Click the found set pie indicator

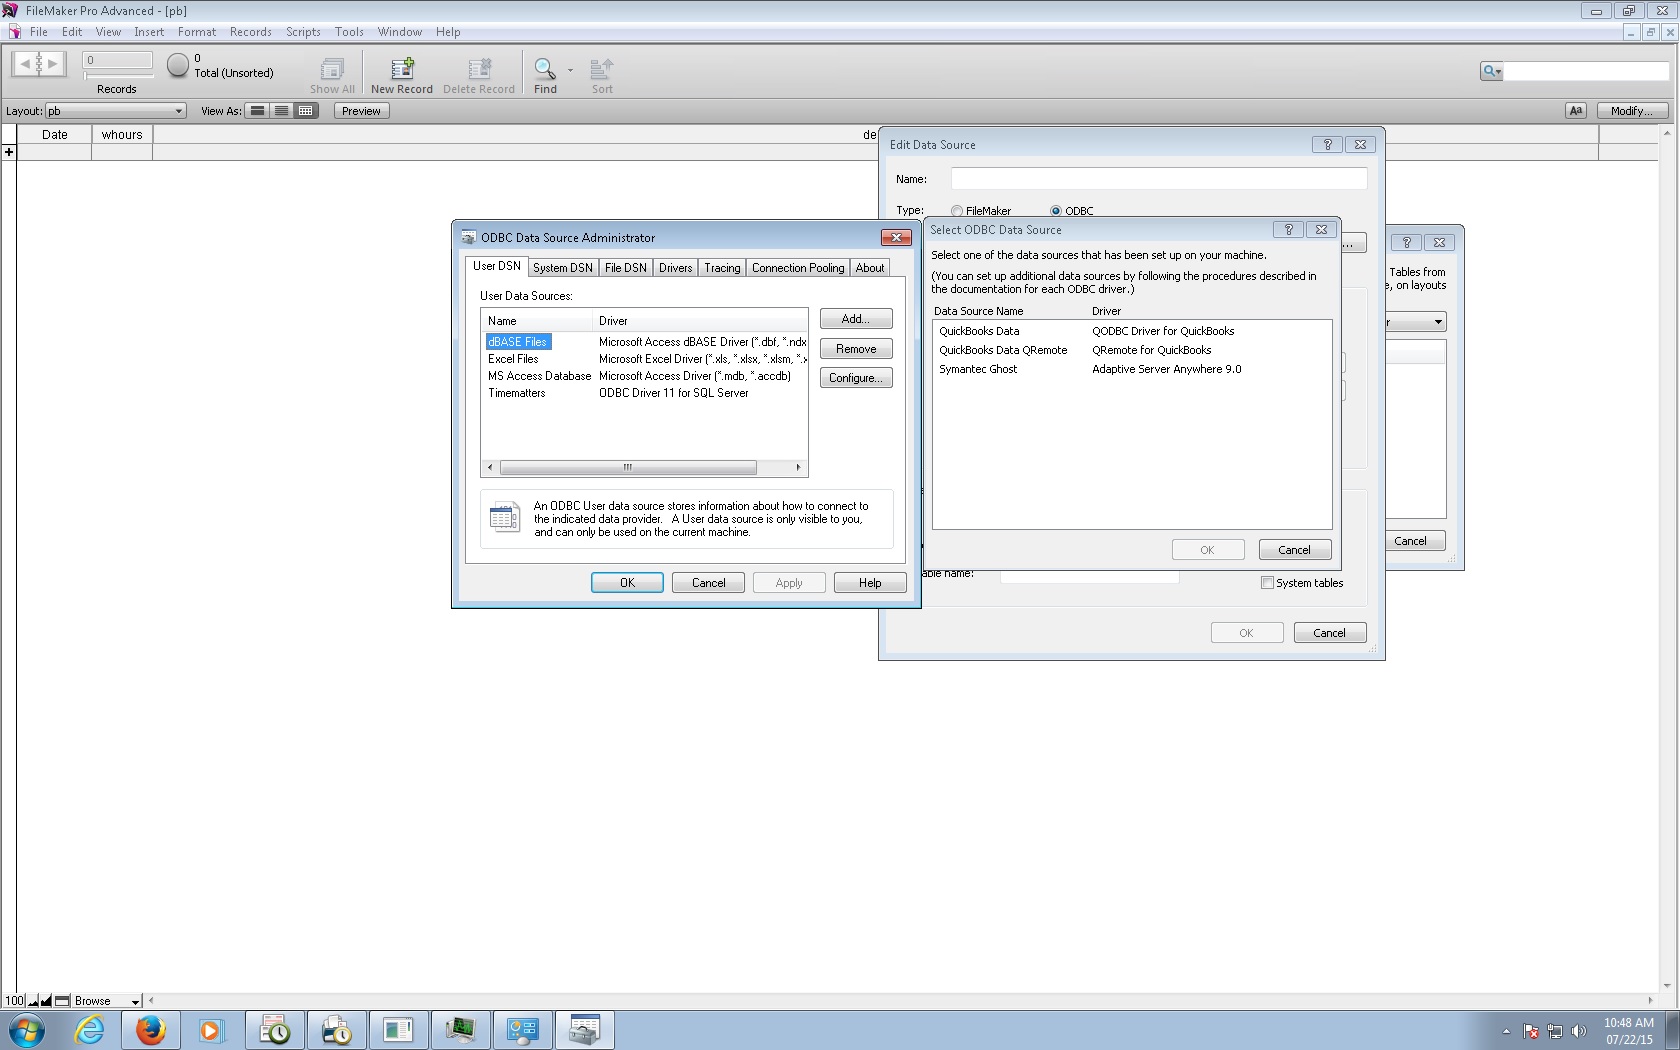177,65
